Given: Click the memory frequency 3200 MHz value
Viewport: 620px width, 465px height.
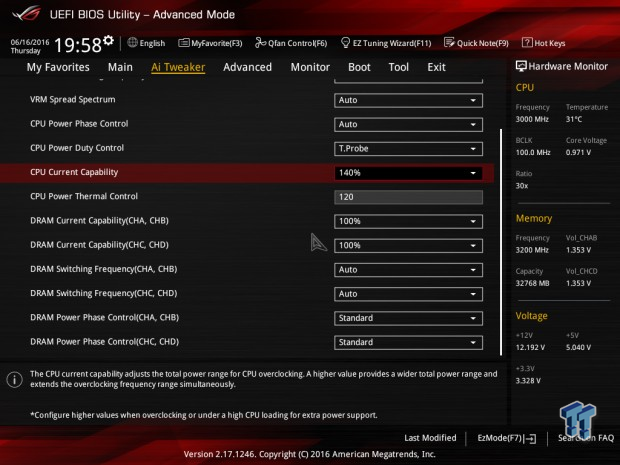Looking at the screenshot, I should 532,250.
